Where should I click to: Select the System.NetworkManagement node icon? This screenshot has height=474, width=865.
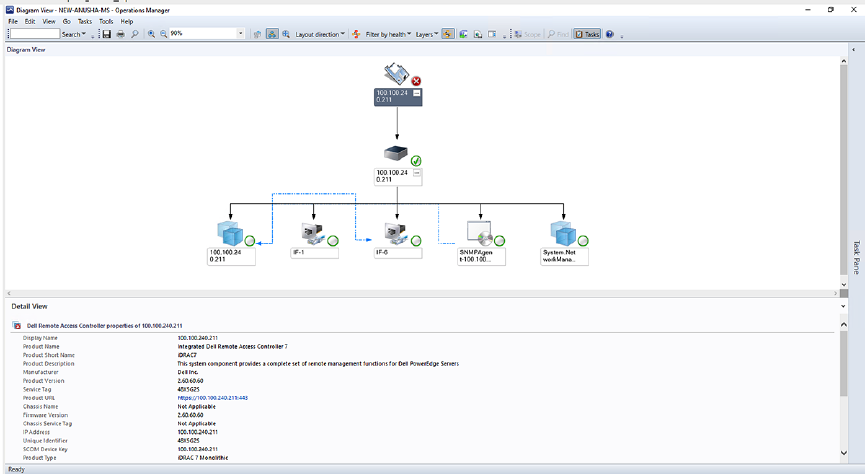pos(563,233)
